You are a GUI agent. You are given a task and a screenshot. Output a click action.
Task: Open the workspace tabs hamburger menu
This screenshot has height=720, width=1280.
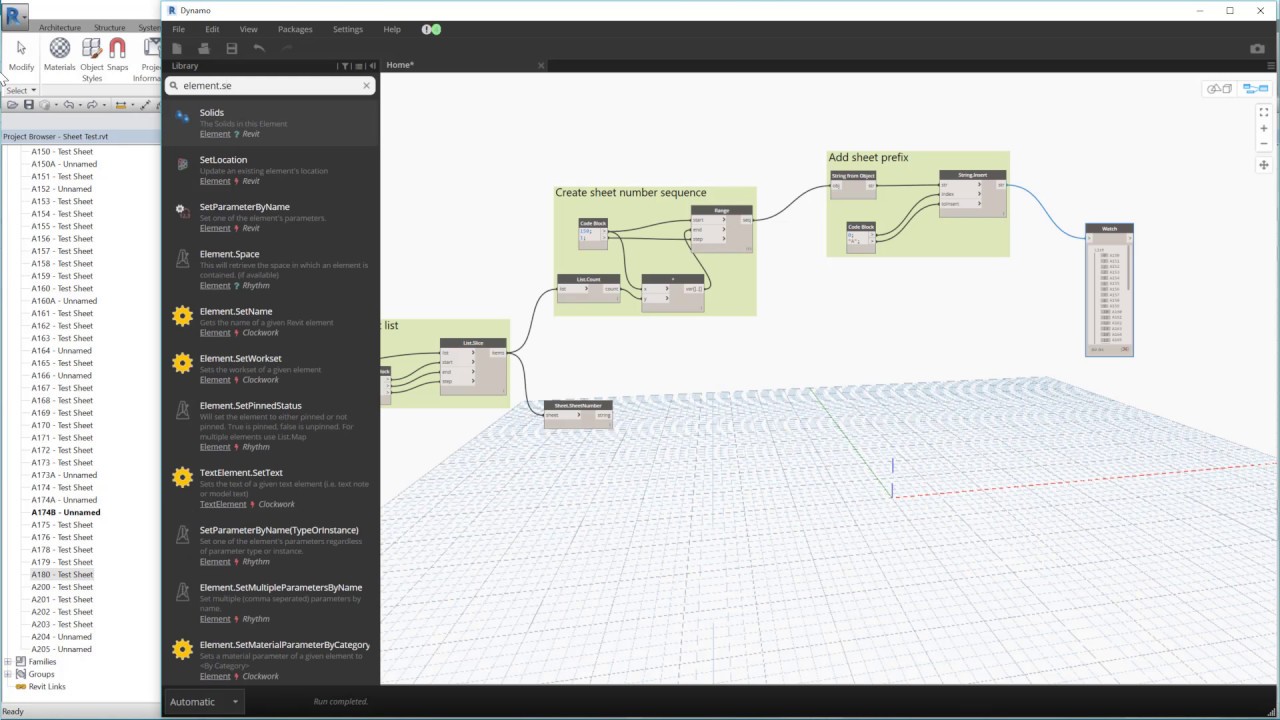[x=1270, y=65]
